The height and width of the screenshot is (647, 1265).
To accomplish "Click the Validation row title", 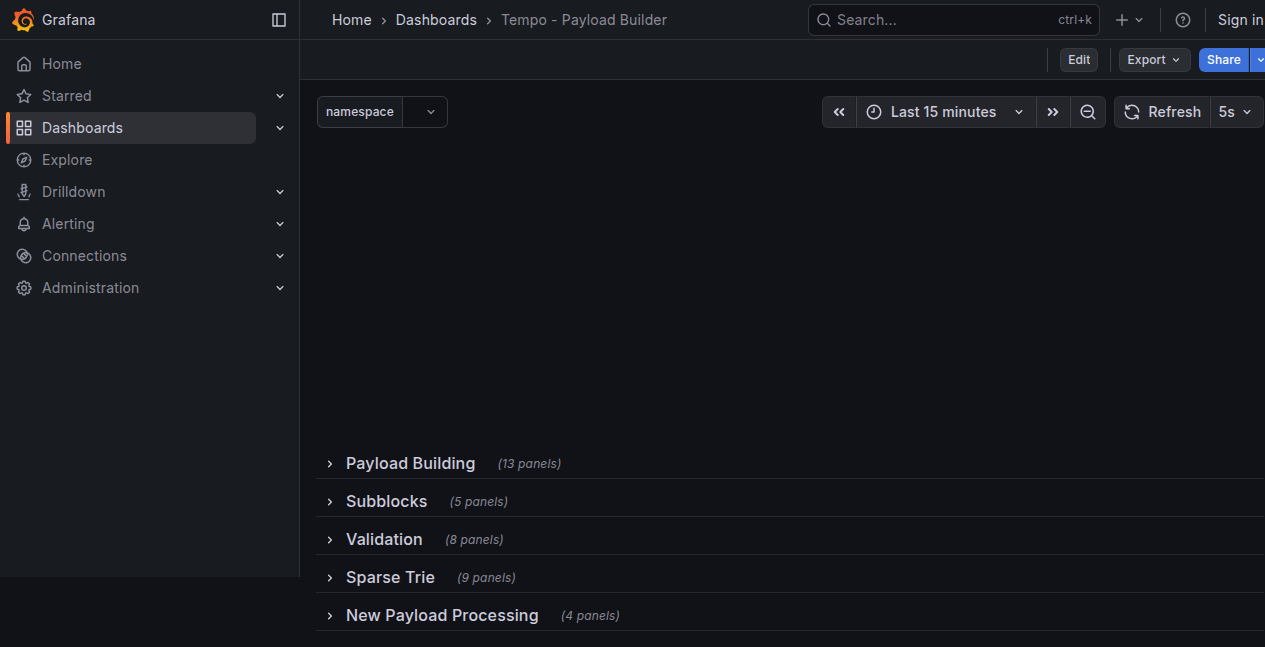I will tap(384, 540).
